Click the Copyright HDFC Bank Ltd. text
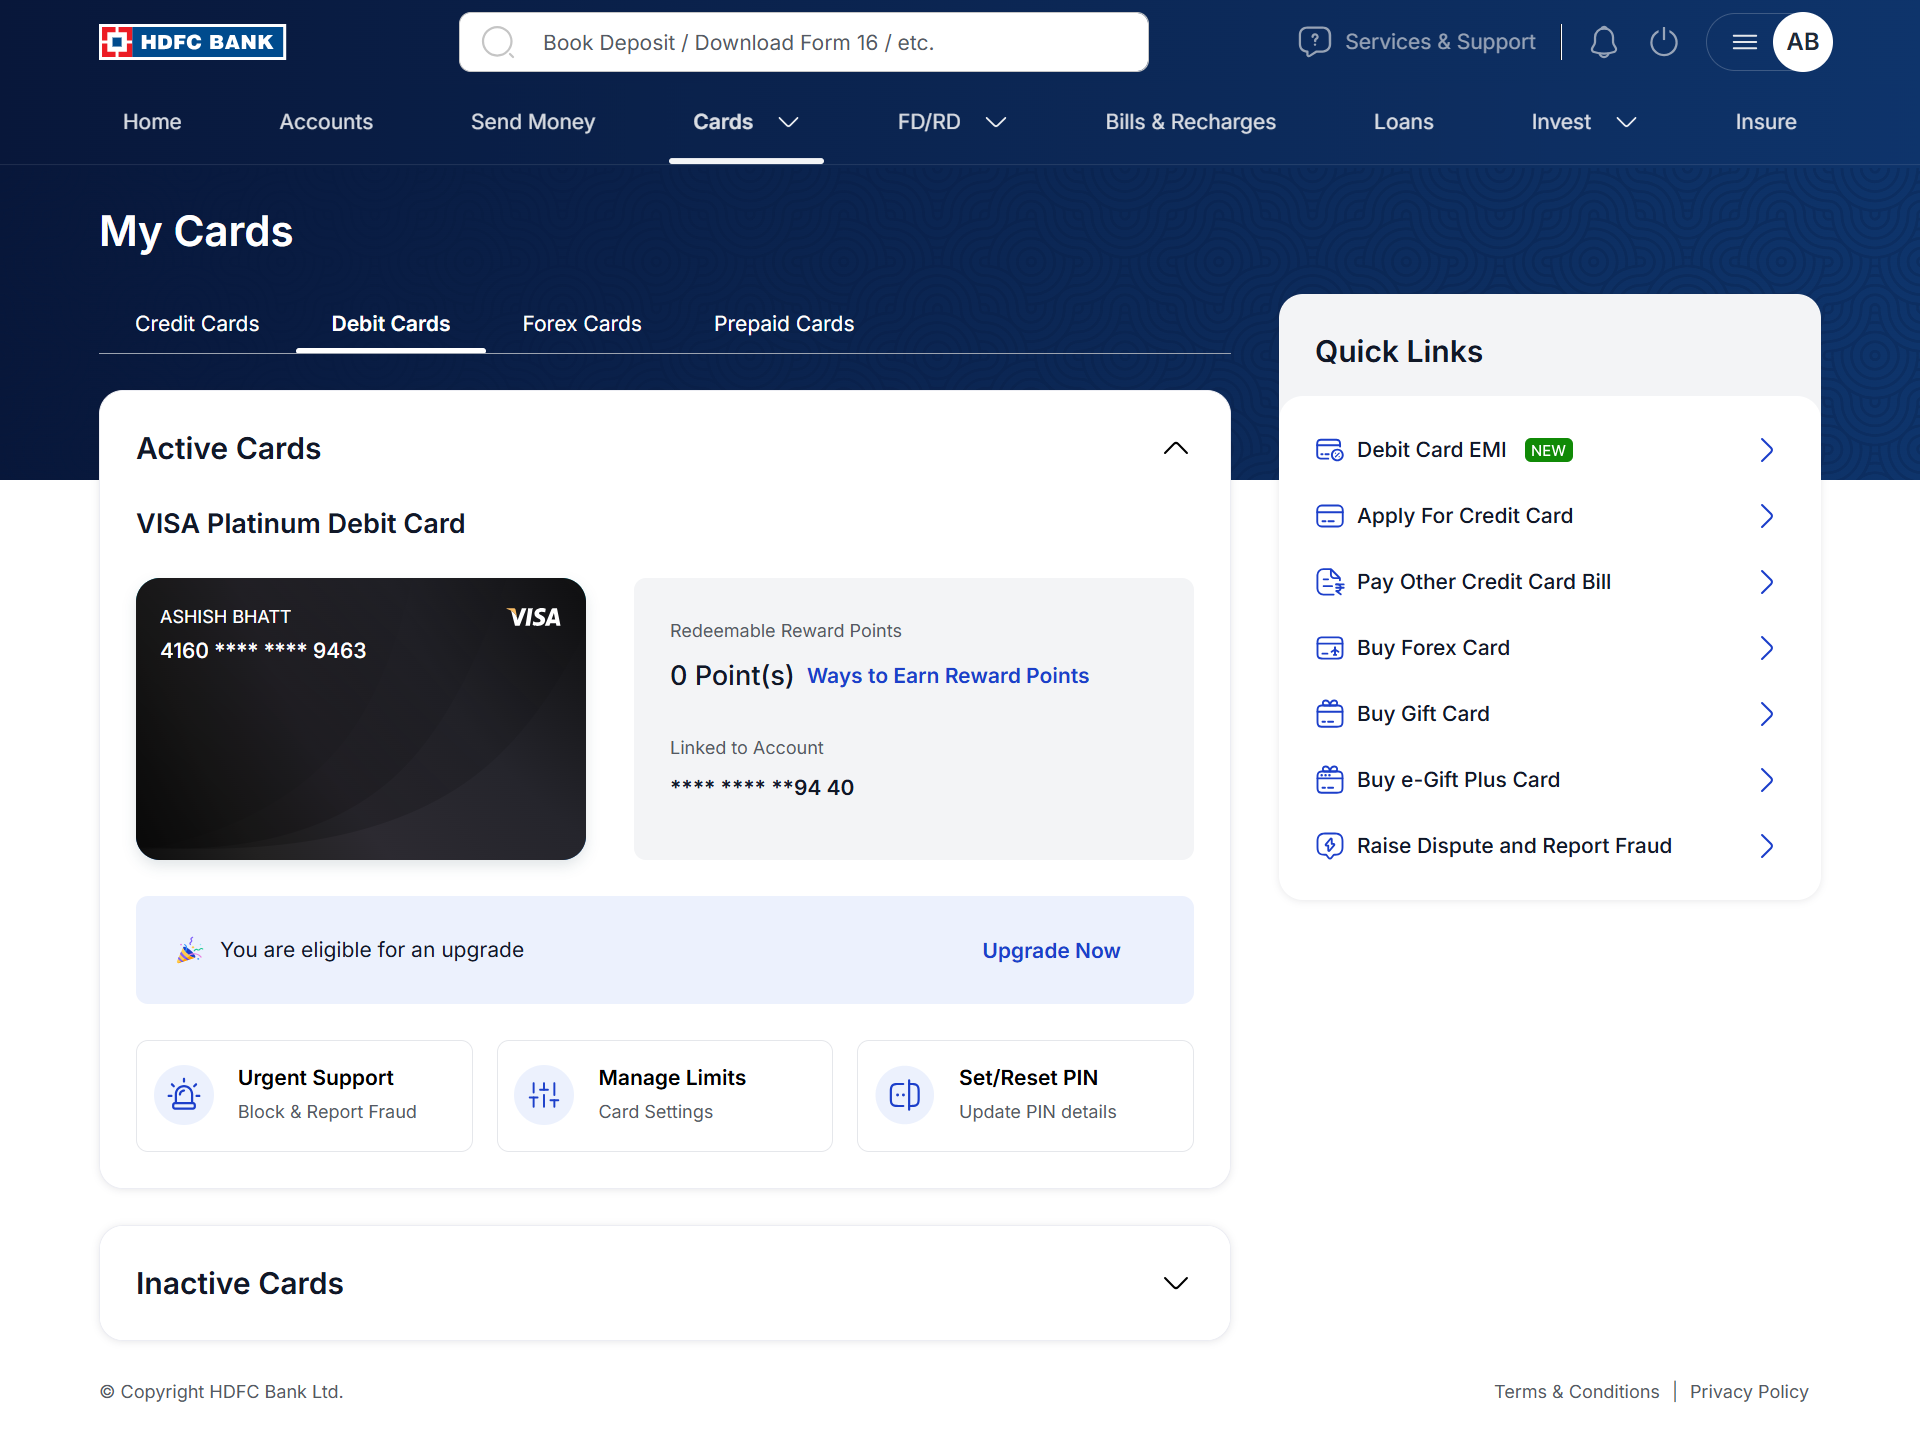Screen dimensions: 1920x1431 [221, 1392]
